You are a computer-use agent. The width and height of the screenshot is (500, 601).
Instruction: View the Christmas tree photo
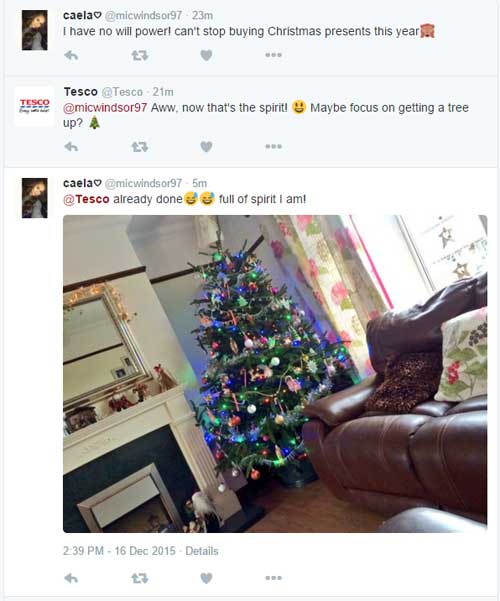[x=275, y=374]
